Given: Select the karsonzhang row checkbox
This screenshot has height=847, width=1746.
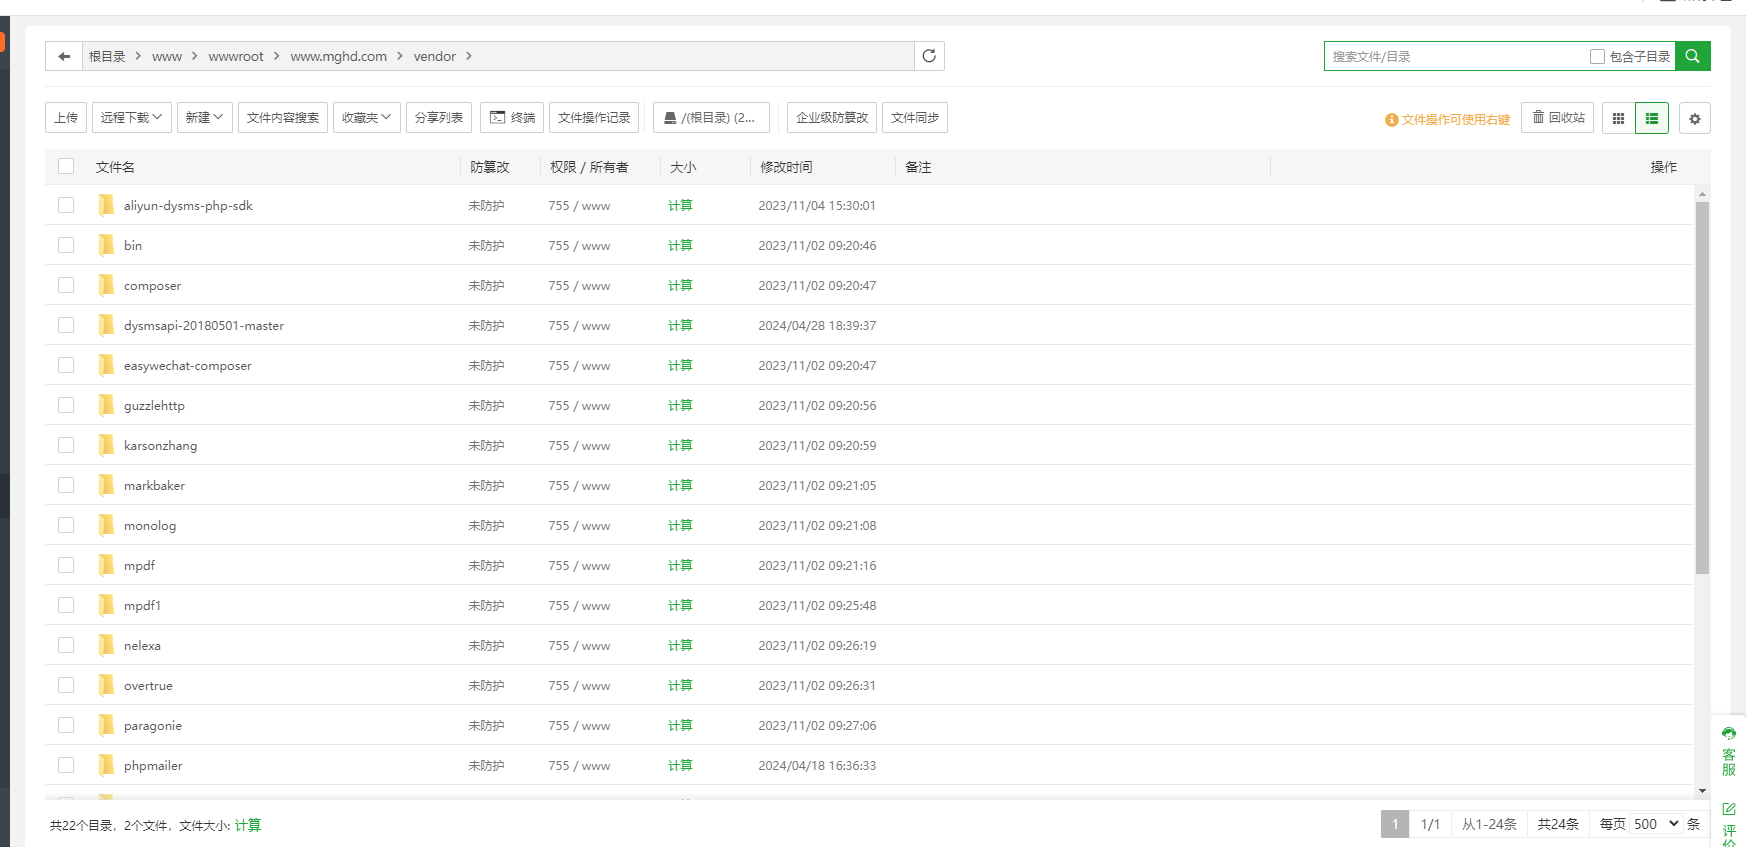Looking at the screenshot, I should [x=66, y=445].
